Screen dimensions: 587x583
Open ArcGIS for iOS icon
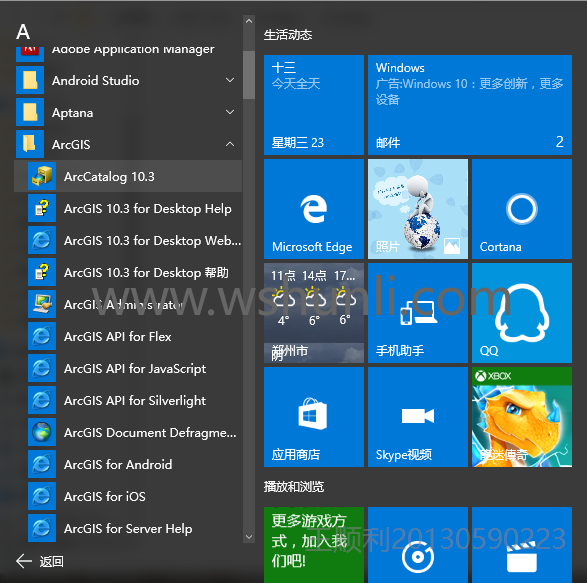(42, 496)
